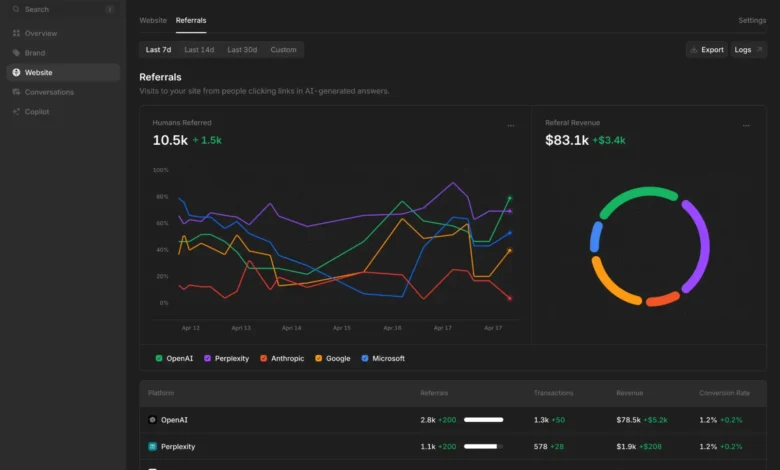Click the Brand tag icon in sidebar
Viewport: 780px width, 470px height.
[x=16, y=53]
